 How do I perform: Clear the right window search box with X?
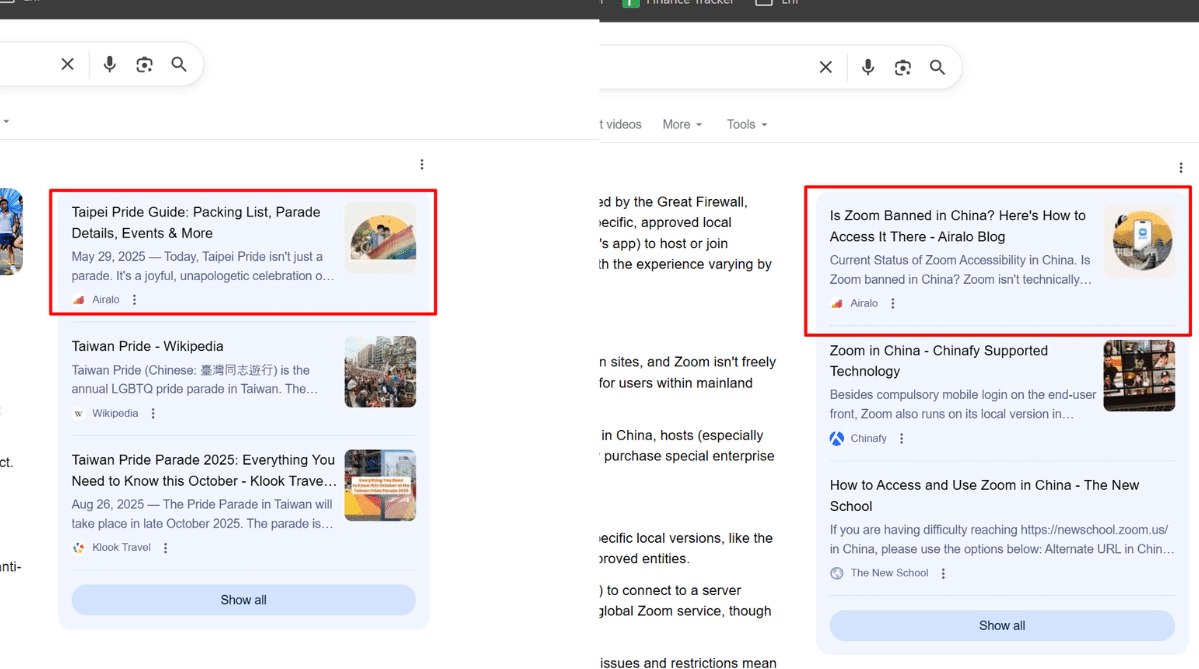(826, 67)
